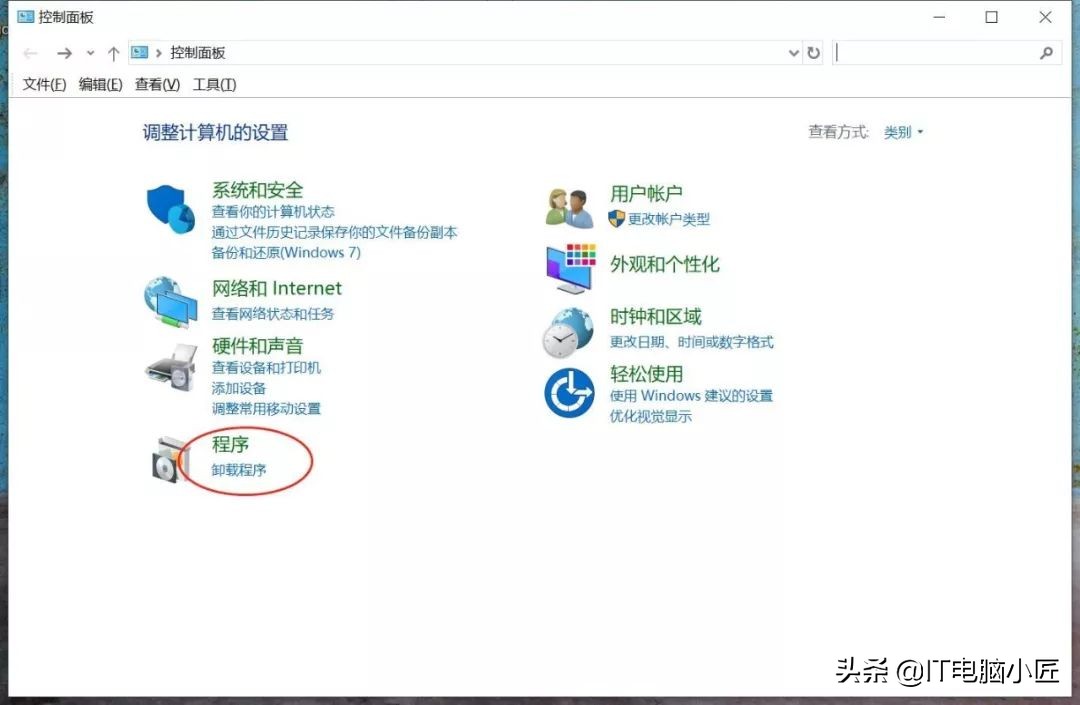Click the 轻松使用 category icon
1080x705 pixels.
point(568,393)
